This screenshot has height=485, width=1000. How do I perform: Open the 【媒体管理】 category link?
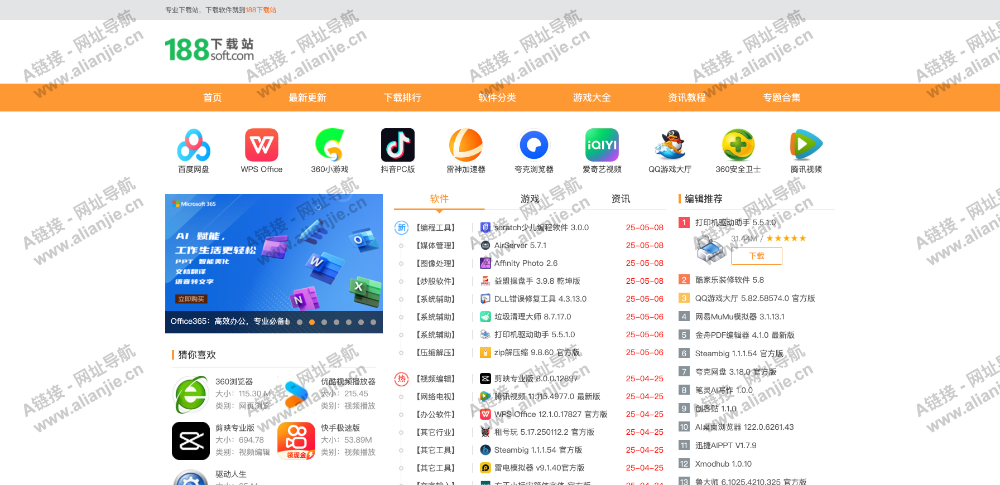(436, 245)
